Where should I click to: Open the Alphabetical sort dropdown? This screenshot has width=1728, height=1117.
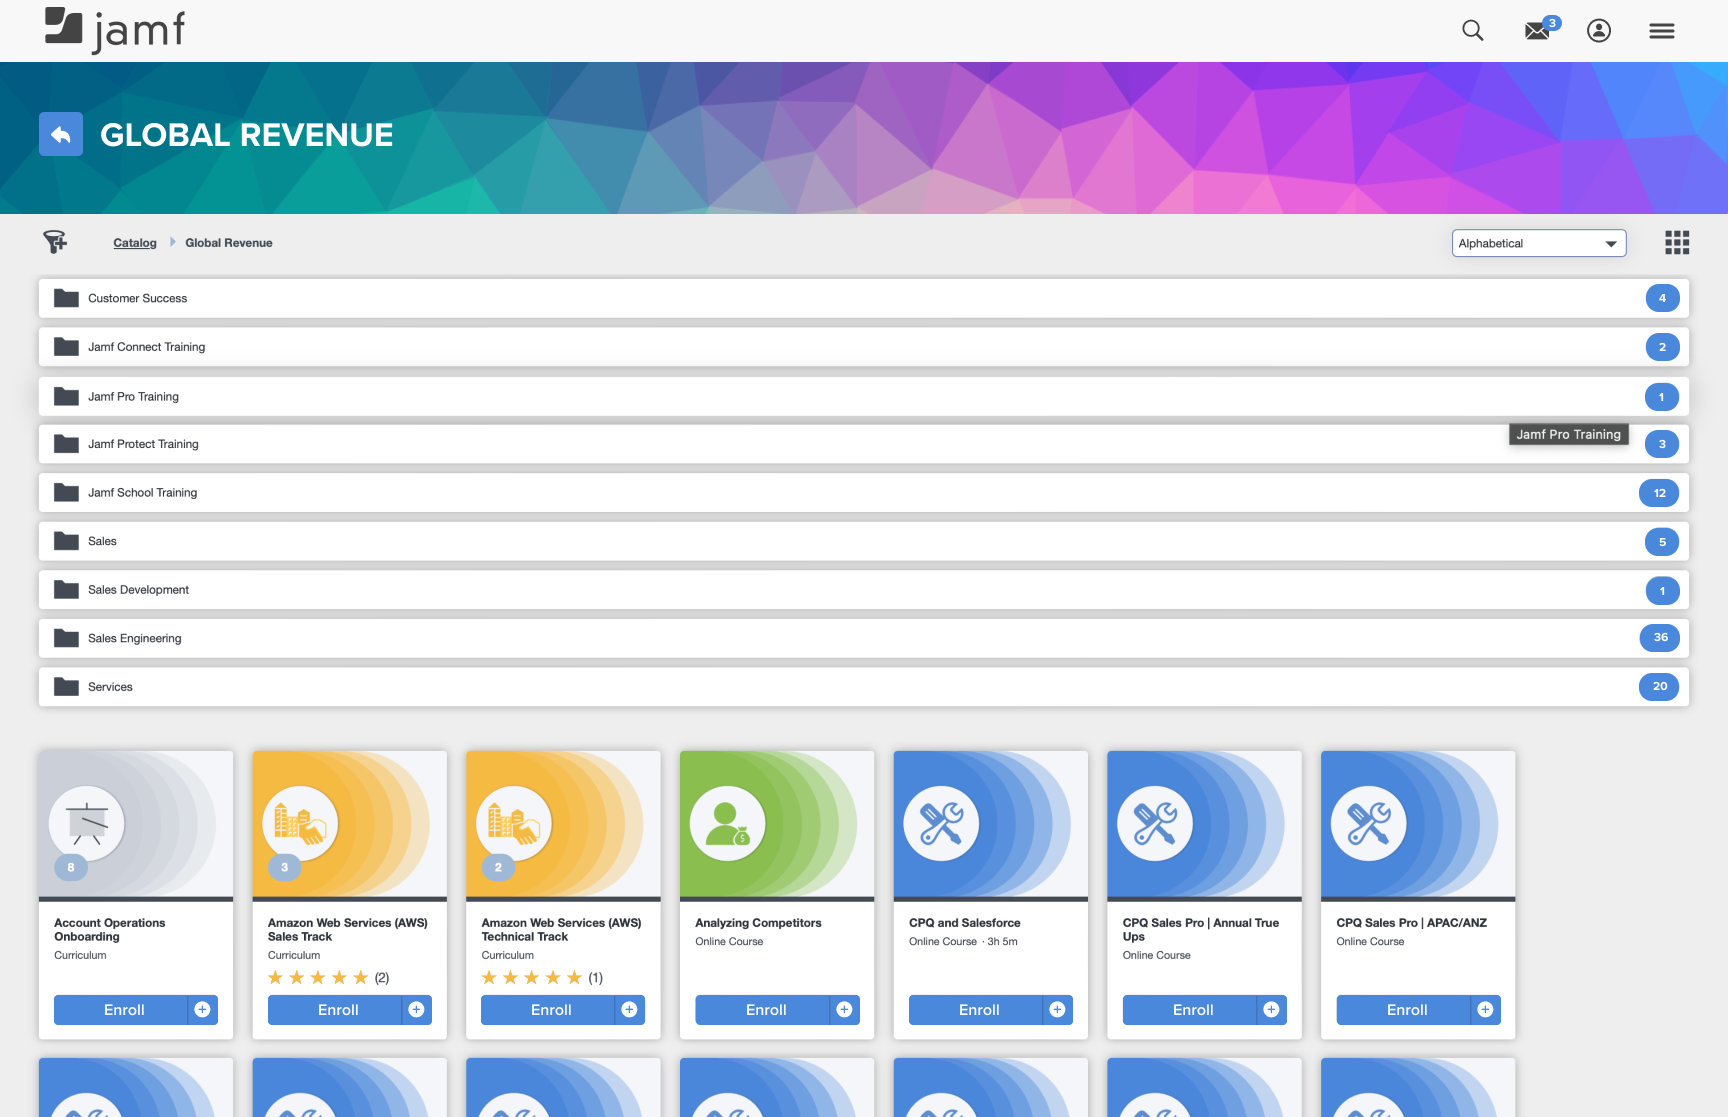[1539, 243]
